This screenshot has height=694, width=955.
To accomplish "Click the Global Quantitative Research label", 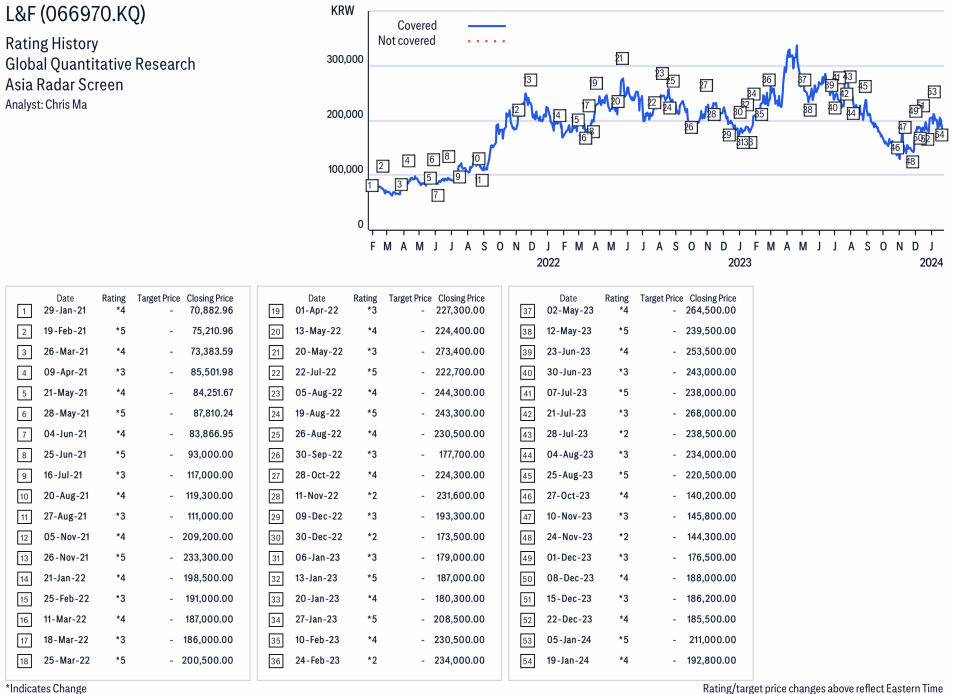I will pos(100,64).
